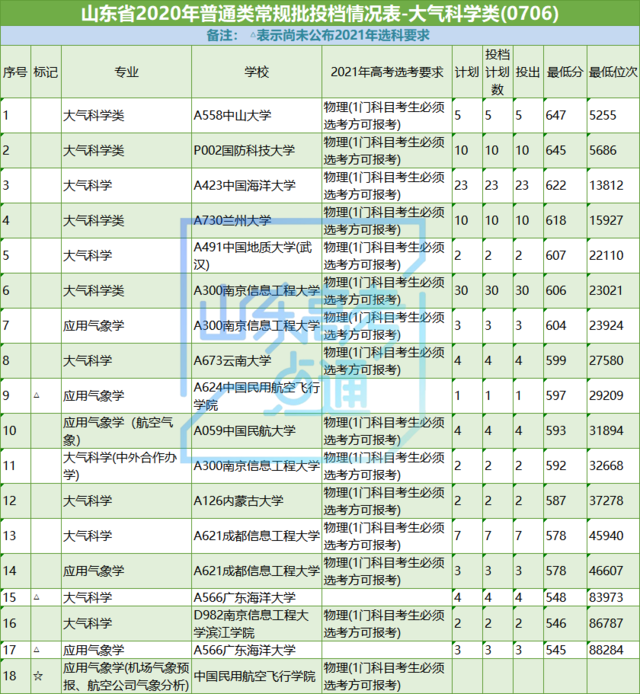The image size is (640, 694).
Task: Click lowest score 645
Action: pos(555,150)
